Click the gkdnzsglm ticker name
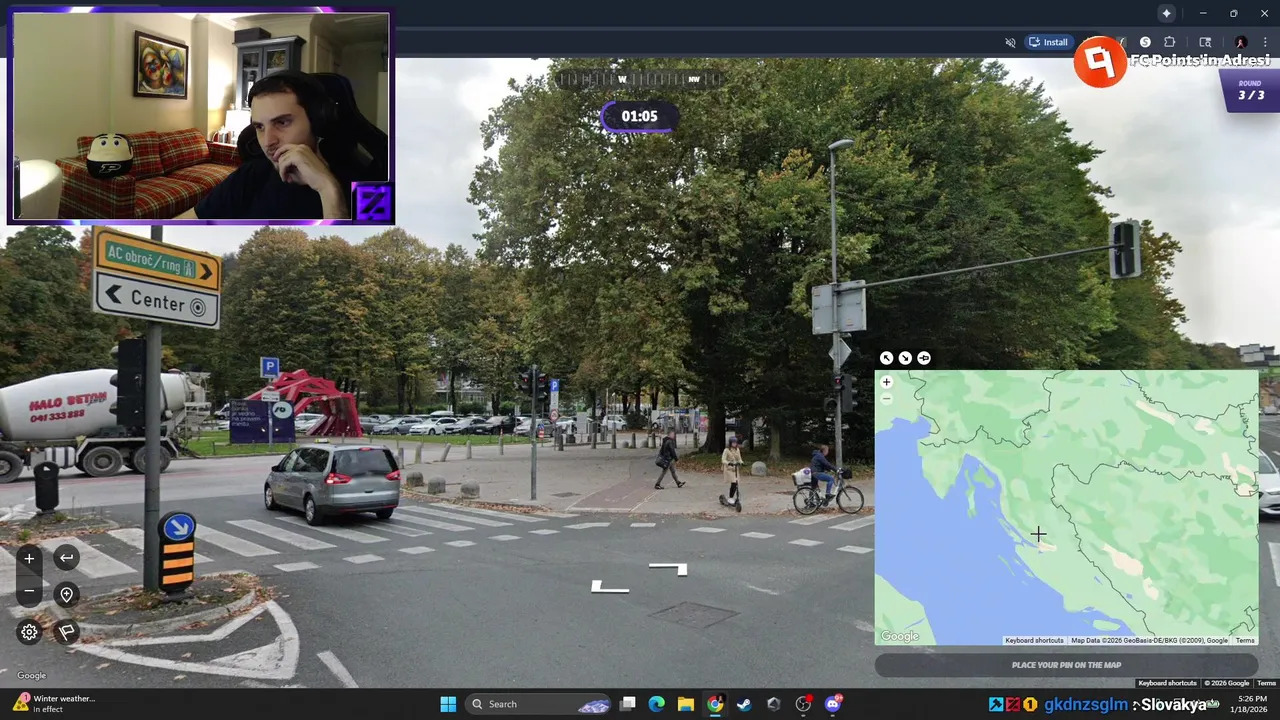 point(1085,705)
